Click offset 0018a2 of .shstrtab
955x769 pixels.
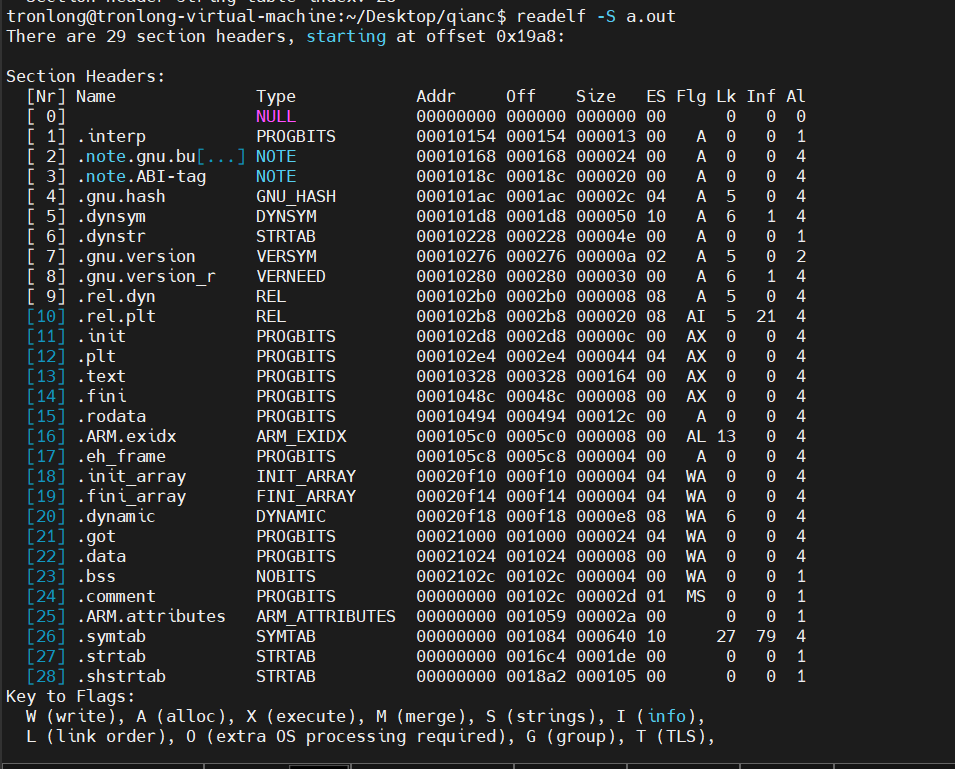[x=535, y=676]
